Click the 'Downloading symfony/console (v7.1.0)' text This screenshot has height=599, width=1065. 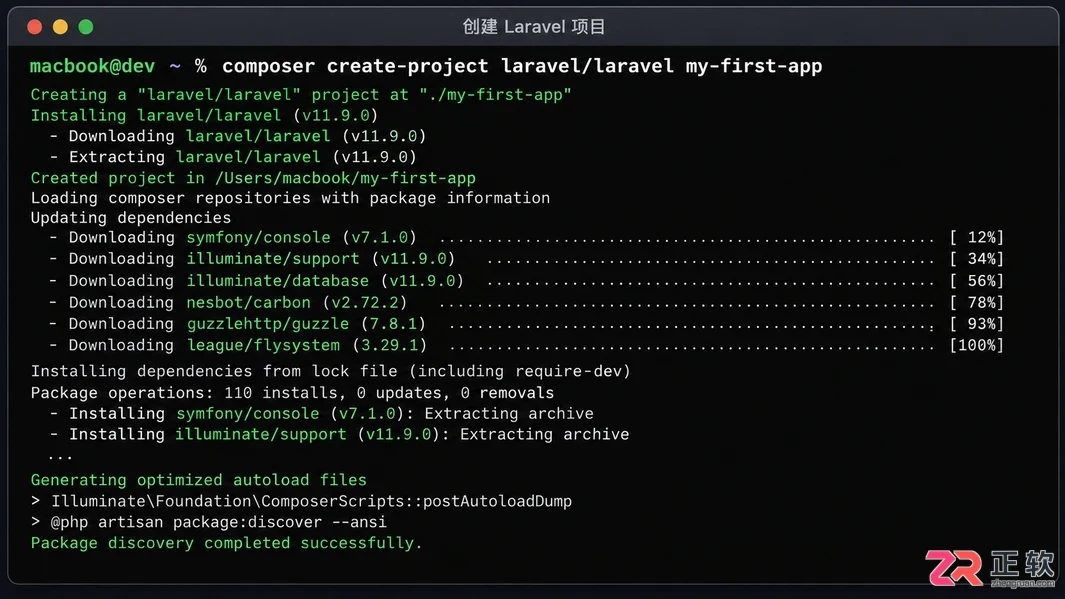242,237
